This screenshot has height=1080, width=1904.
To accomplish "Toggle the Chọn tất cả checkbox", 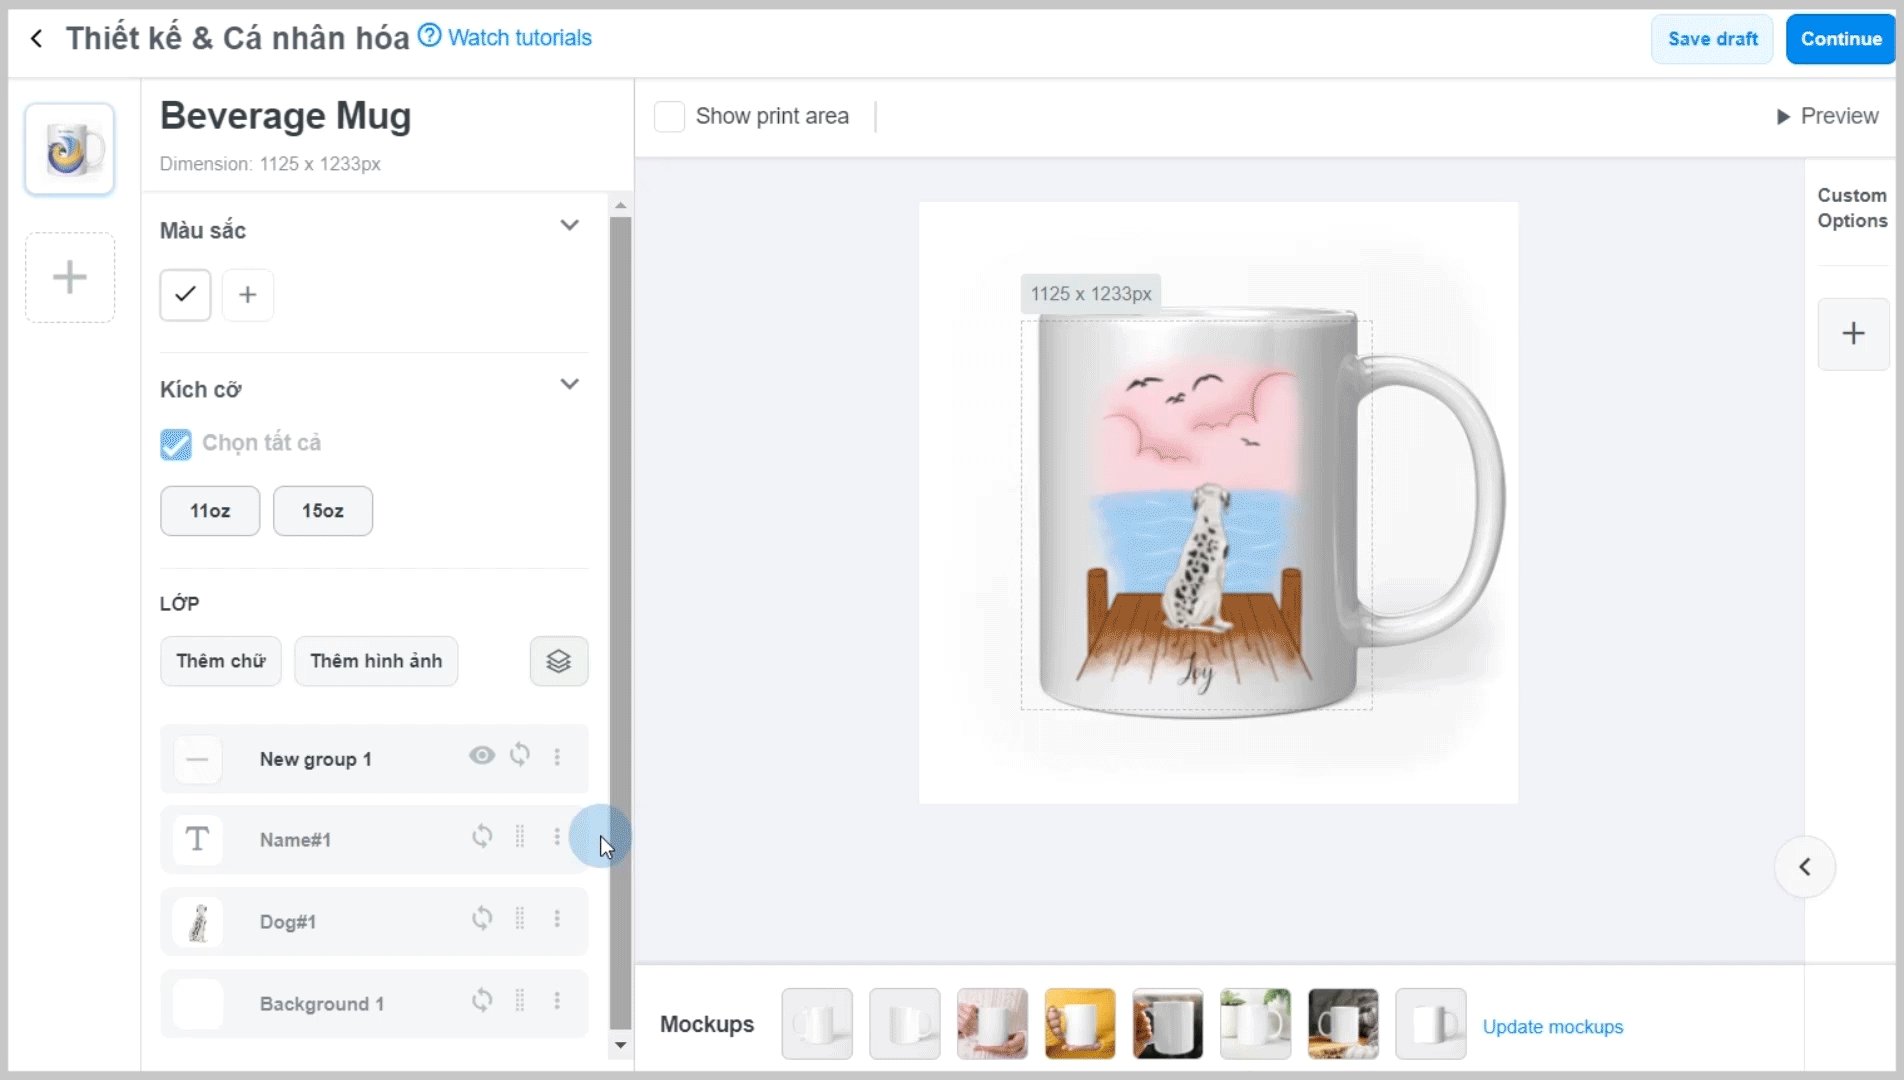I will pyautogui.click(x=176, y=444).
